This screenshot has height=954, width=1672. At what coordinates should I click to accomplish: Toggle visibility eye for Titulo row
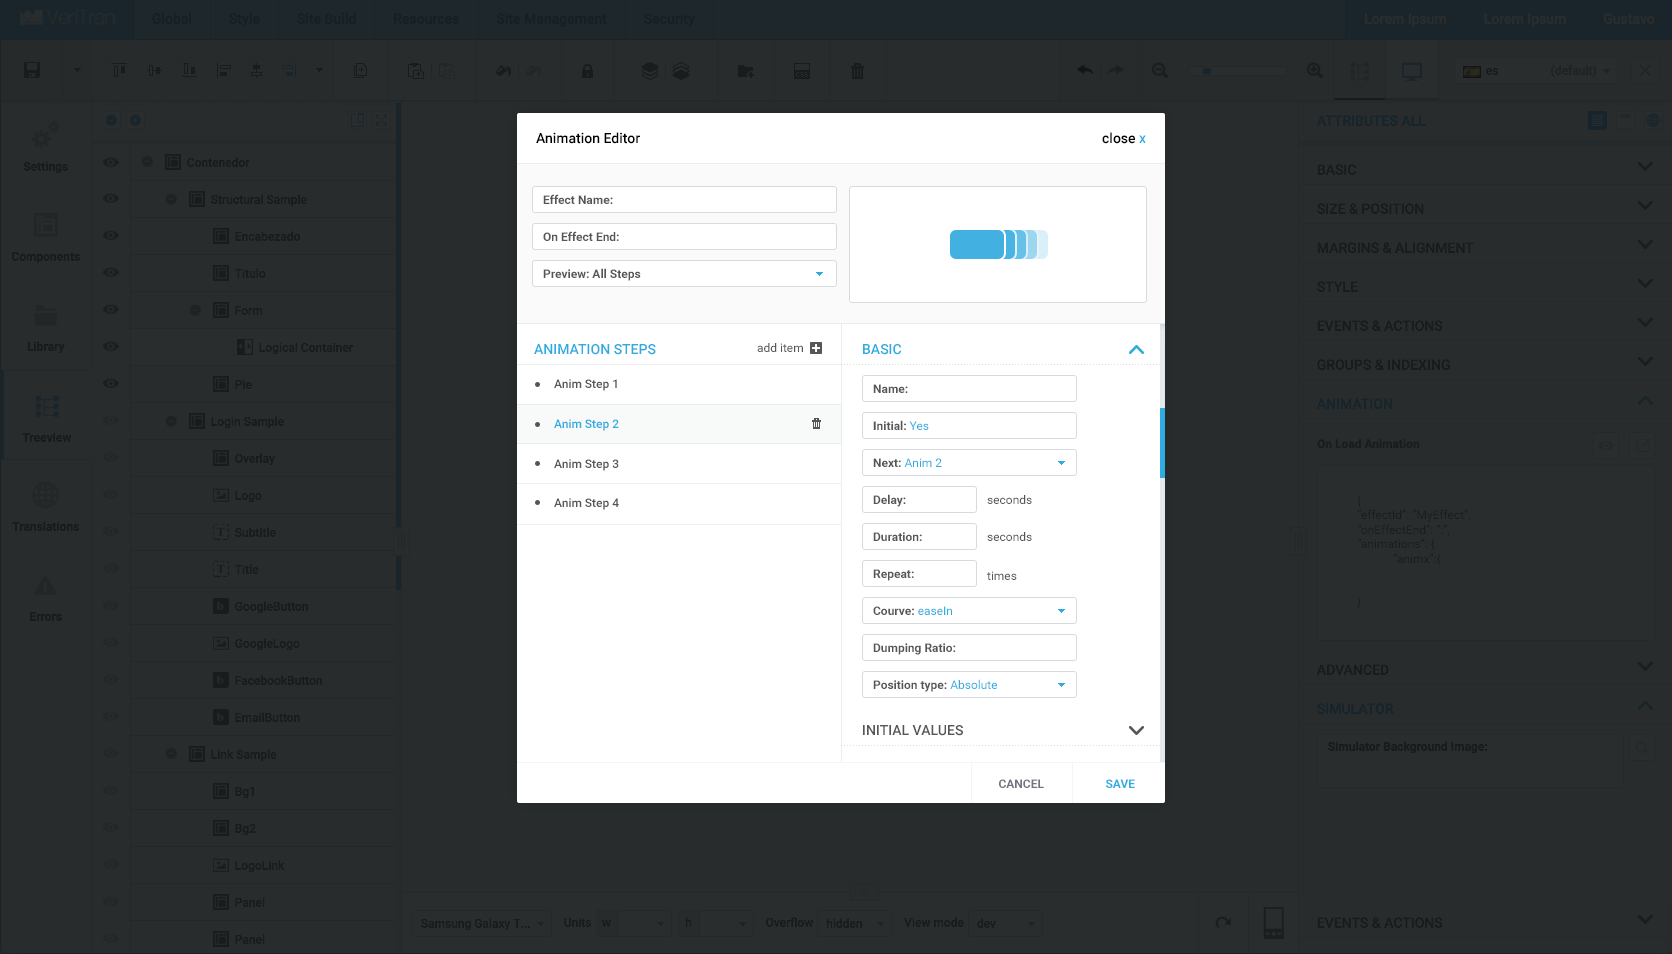(x=111, y=273)
